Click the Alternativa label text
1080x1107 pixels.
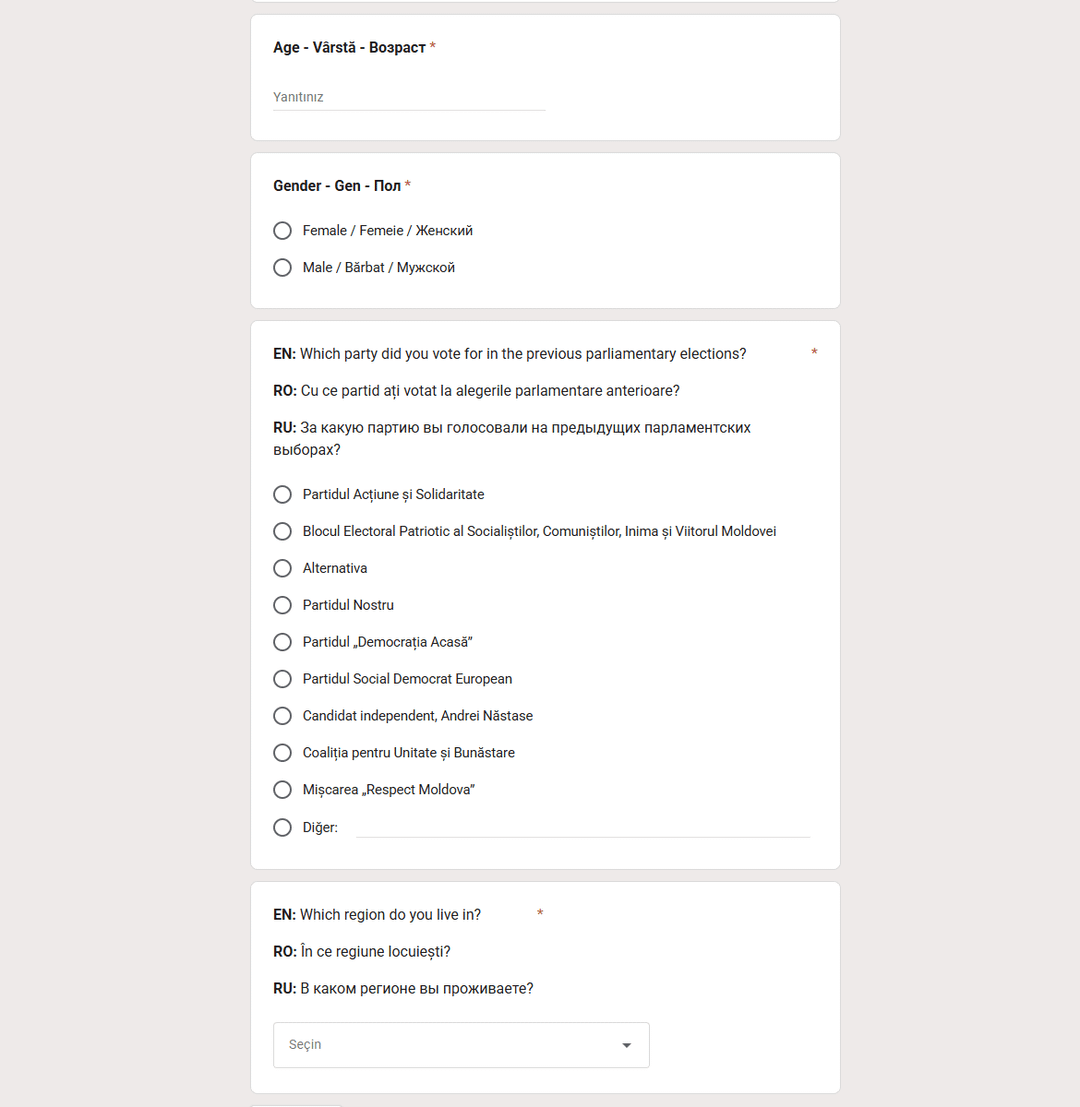335,569
